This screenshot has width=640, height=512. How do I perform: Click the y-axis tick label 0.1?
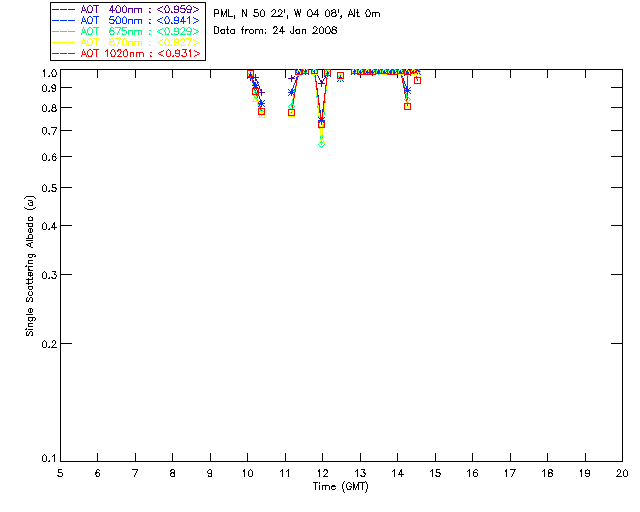coord(49,459)
